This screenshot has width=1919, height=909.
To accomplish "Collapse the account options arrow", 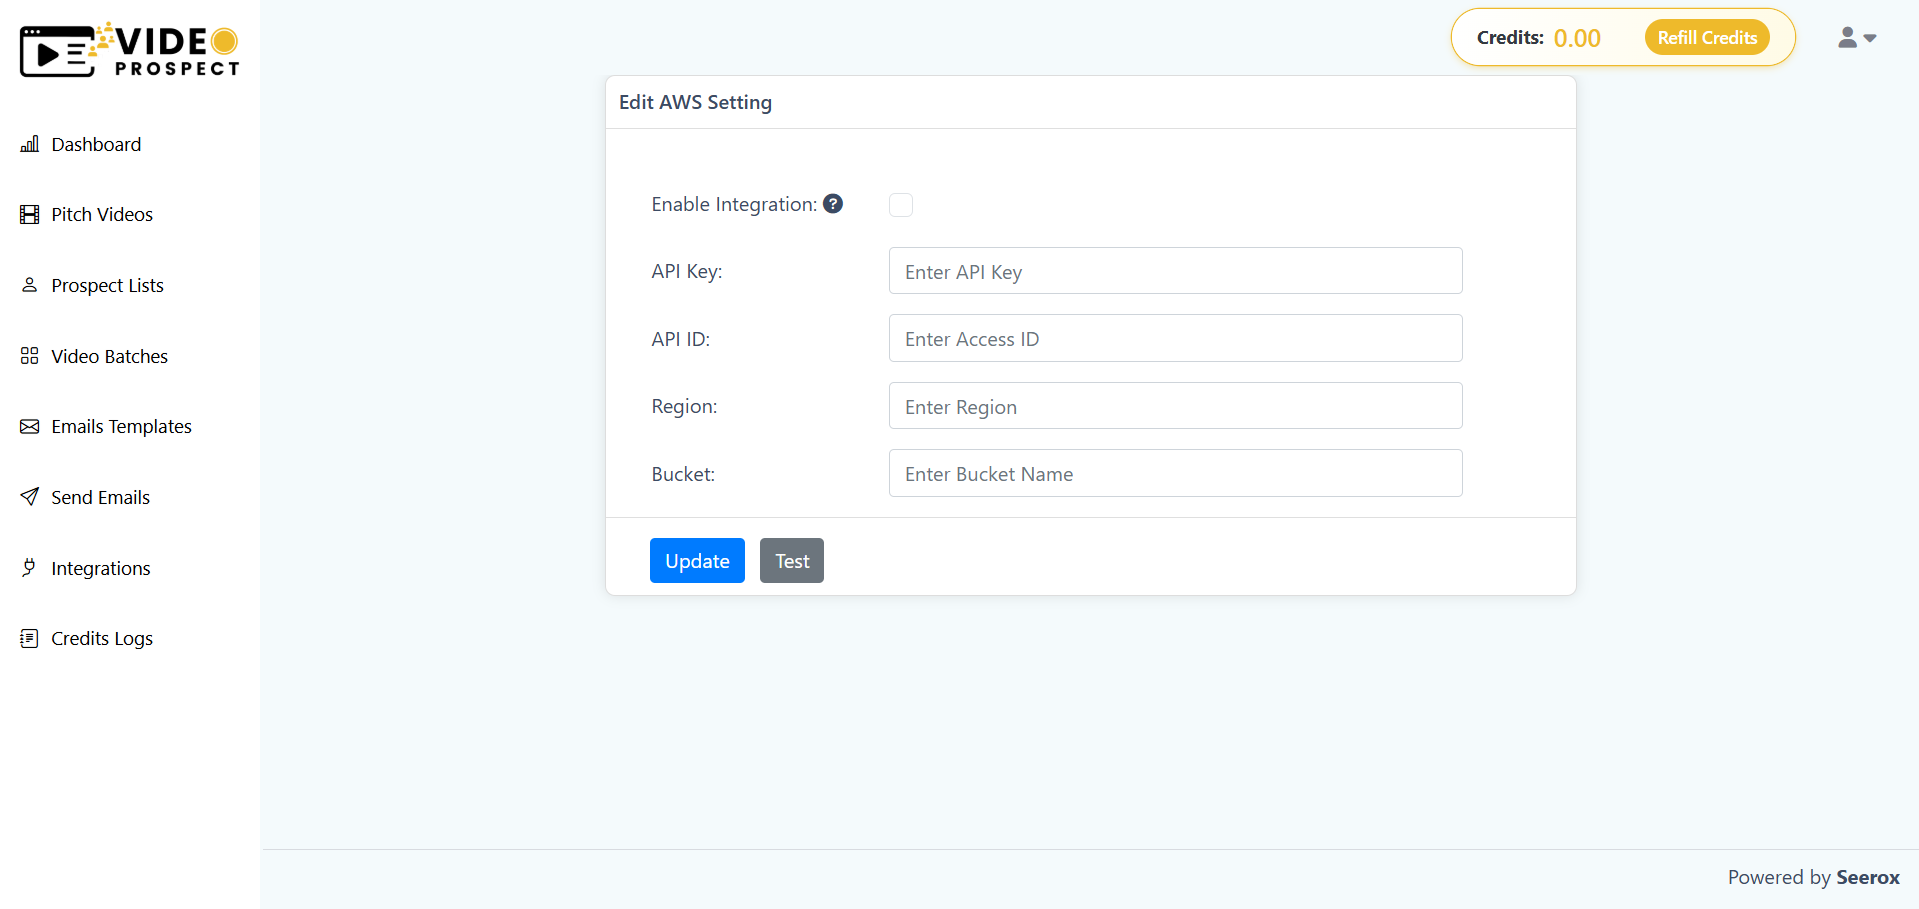I will [1869, 40].
